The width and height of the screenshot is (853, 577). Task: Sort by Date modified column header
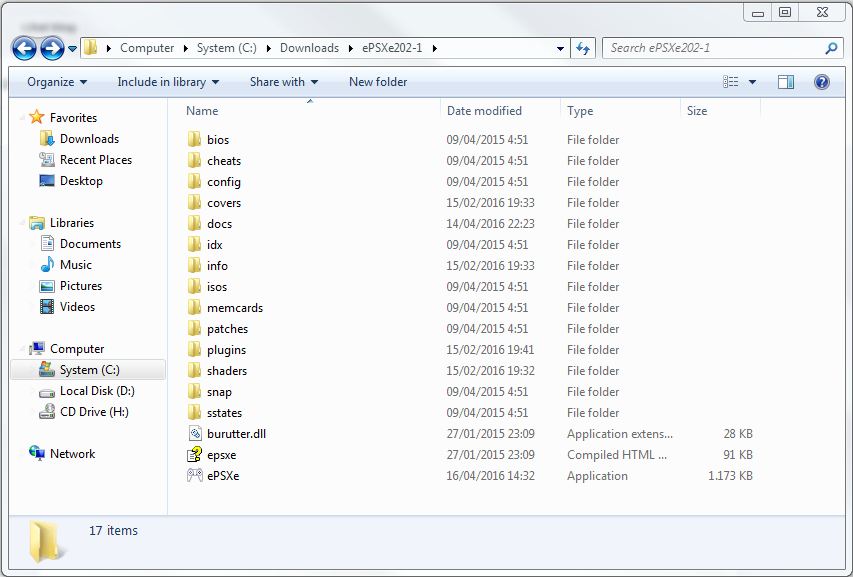click(484, 111)
